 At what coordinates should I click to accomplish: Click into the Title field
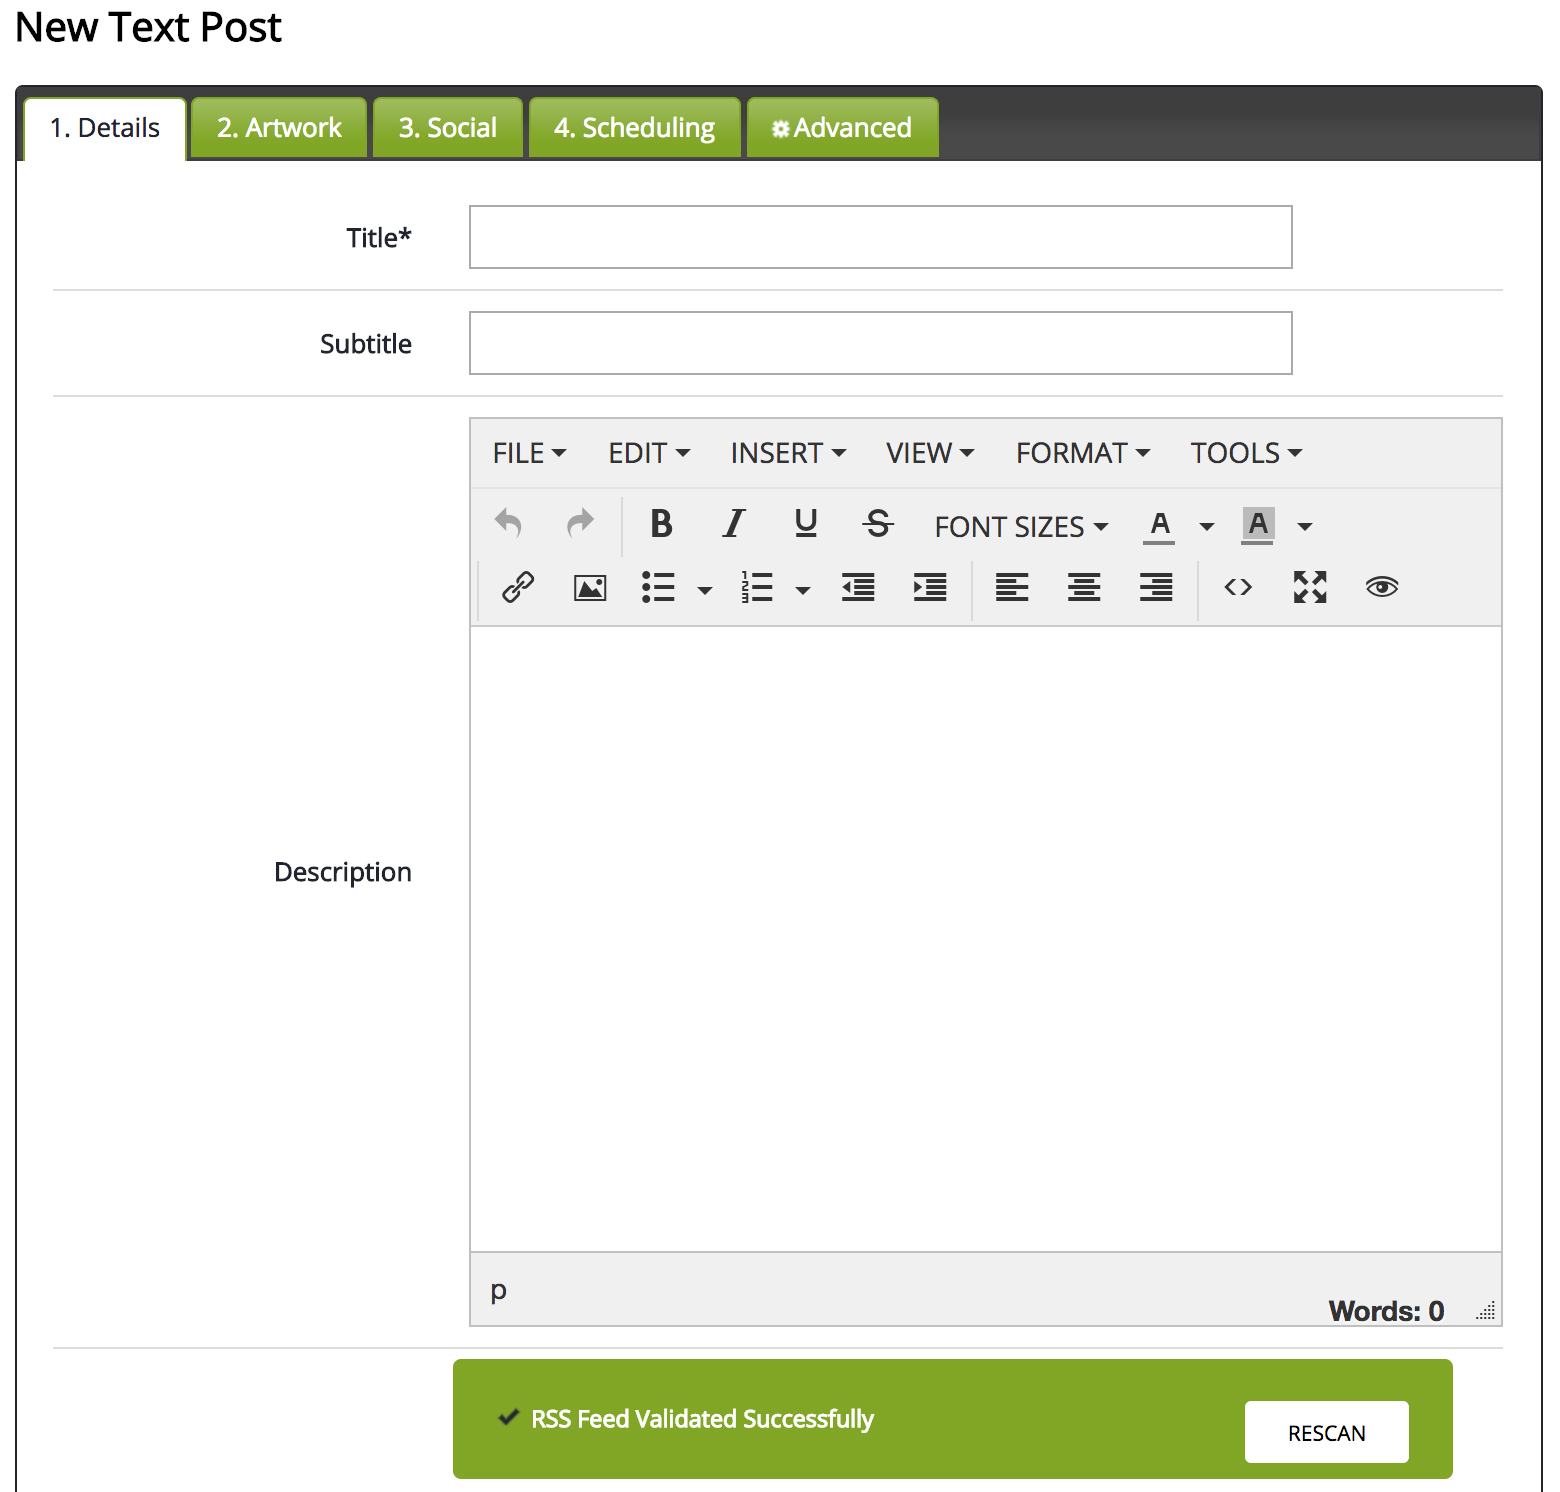pyautogui.click(x=881, y=237)
